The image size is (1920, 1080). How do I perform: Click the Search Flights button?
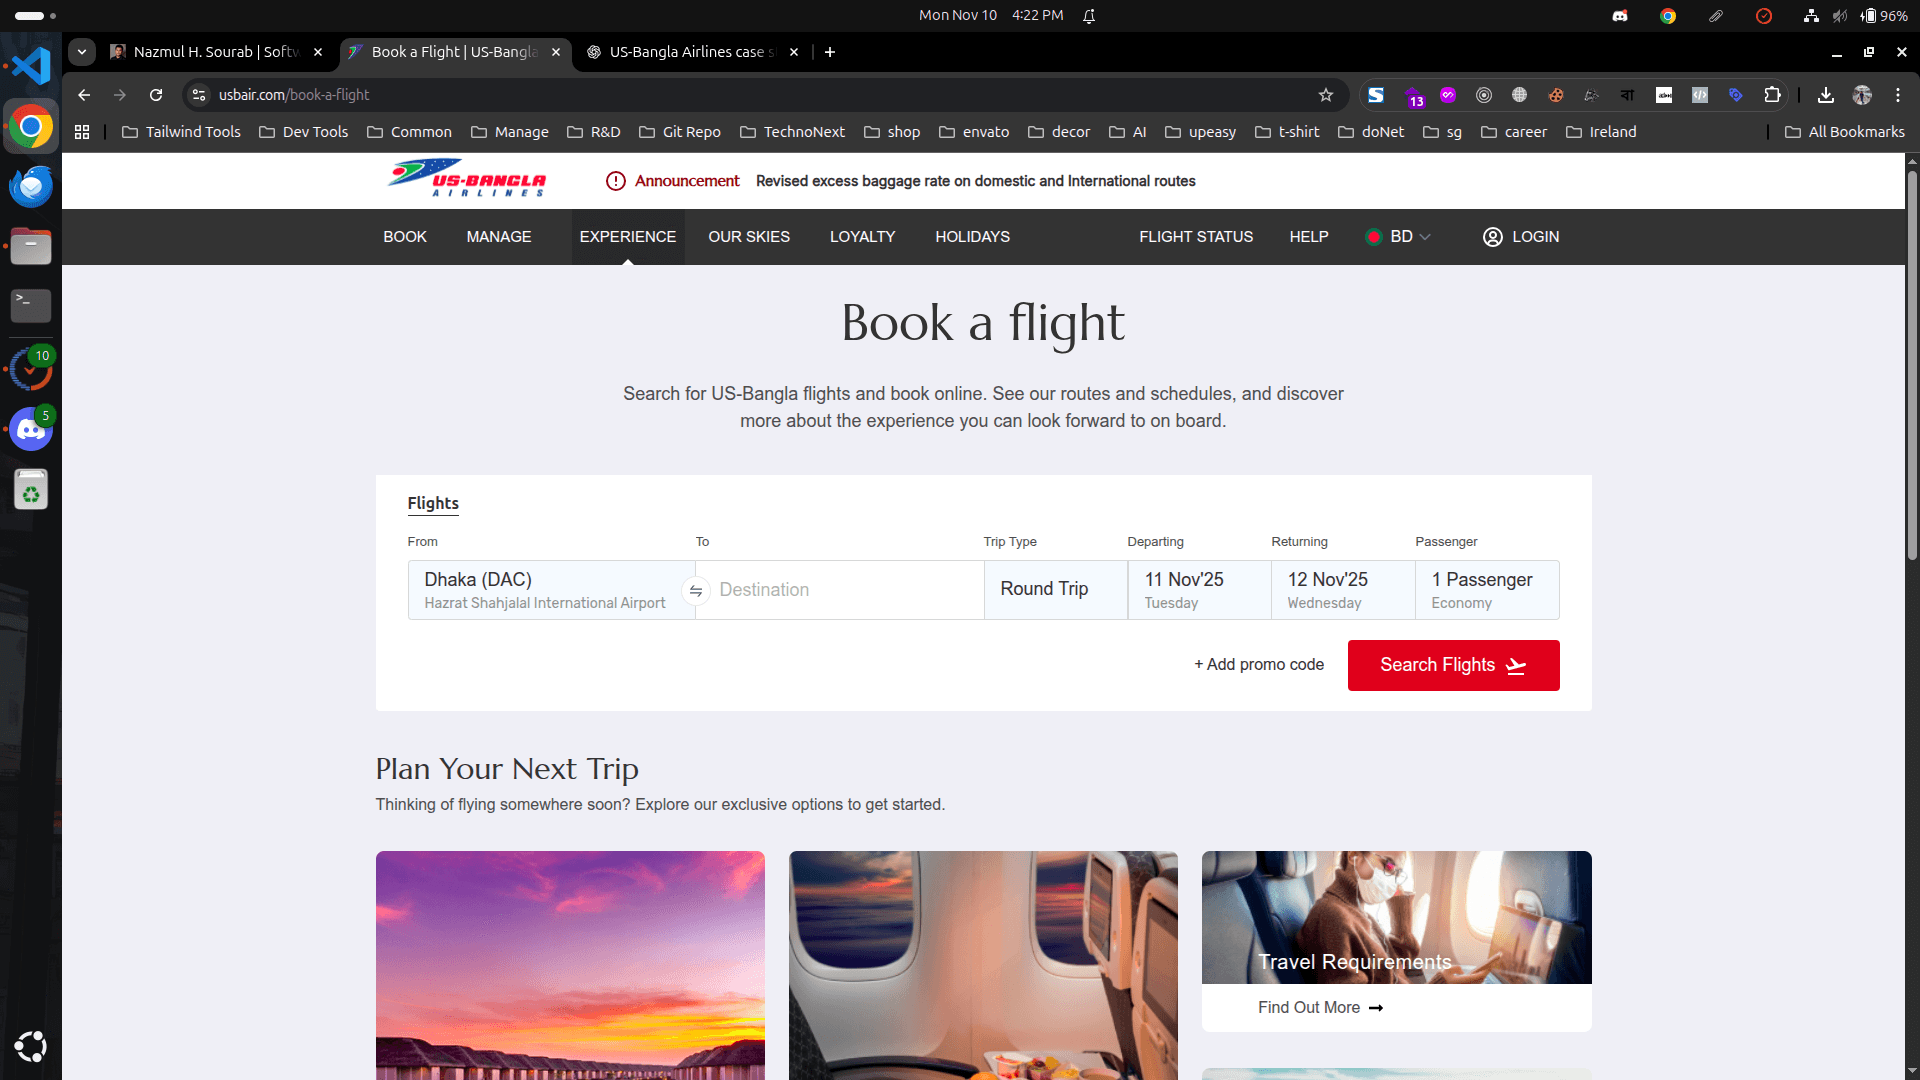(1453, 665)
